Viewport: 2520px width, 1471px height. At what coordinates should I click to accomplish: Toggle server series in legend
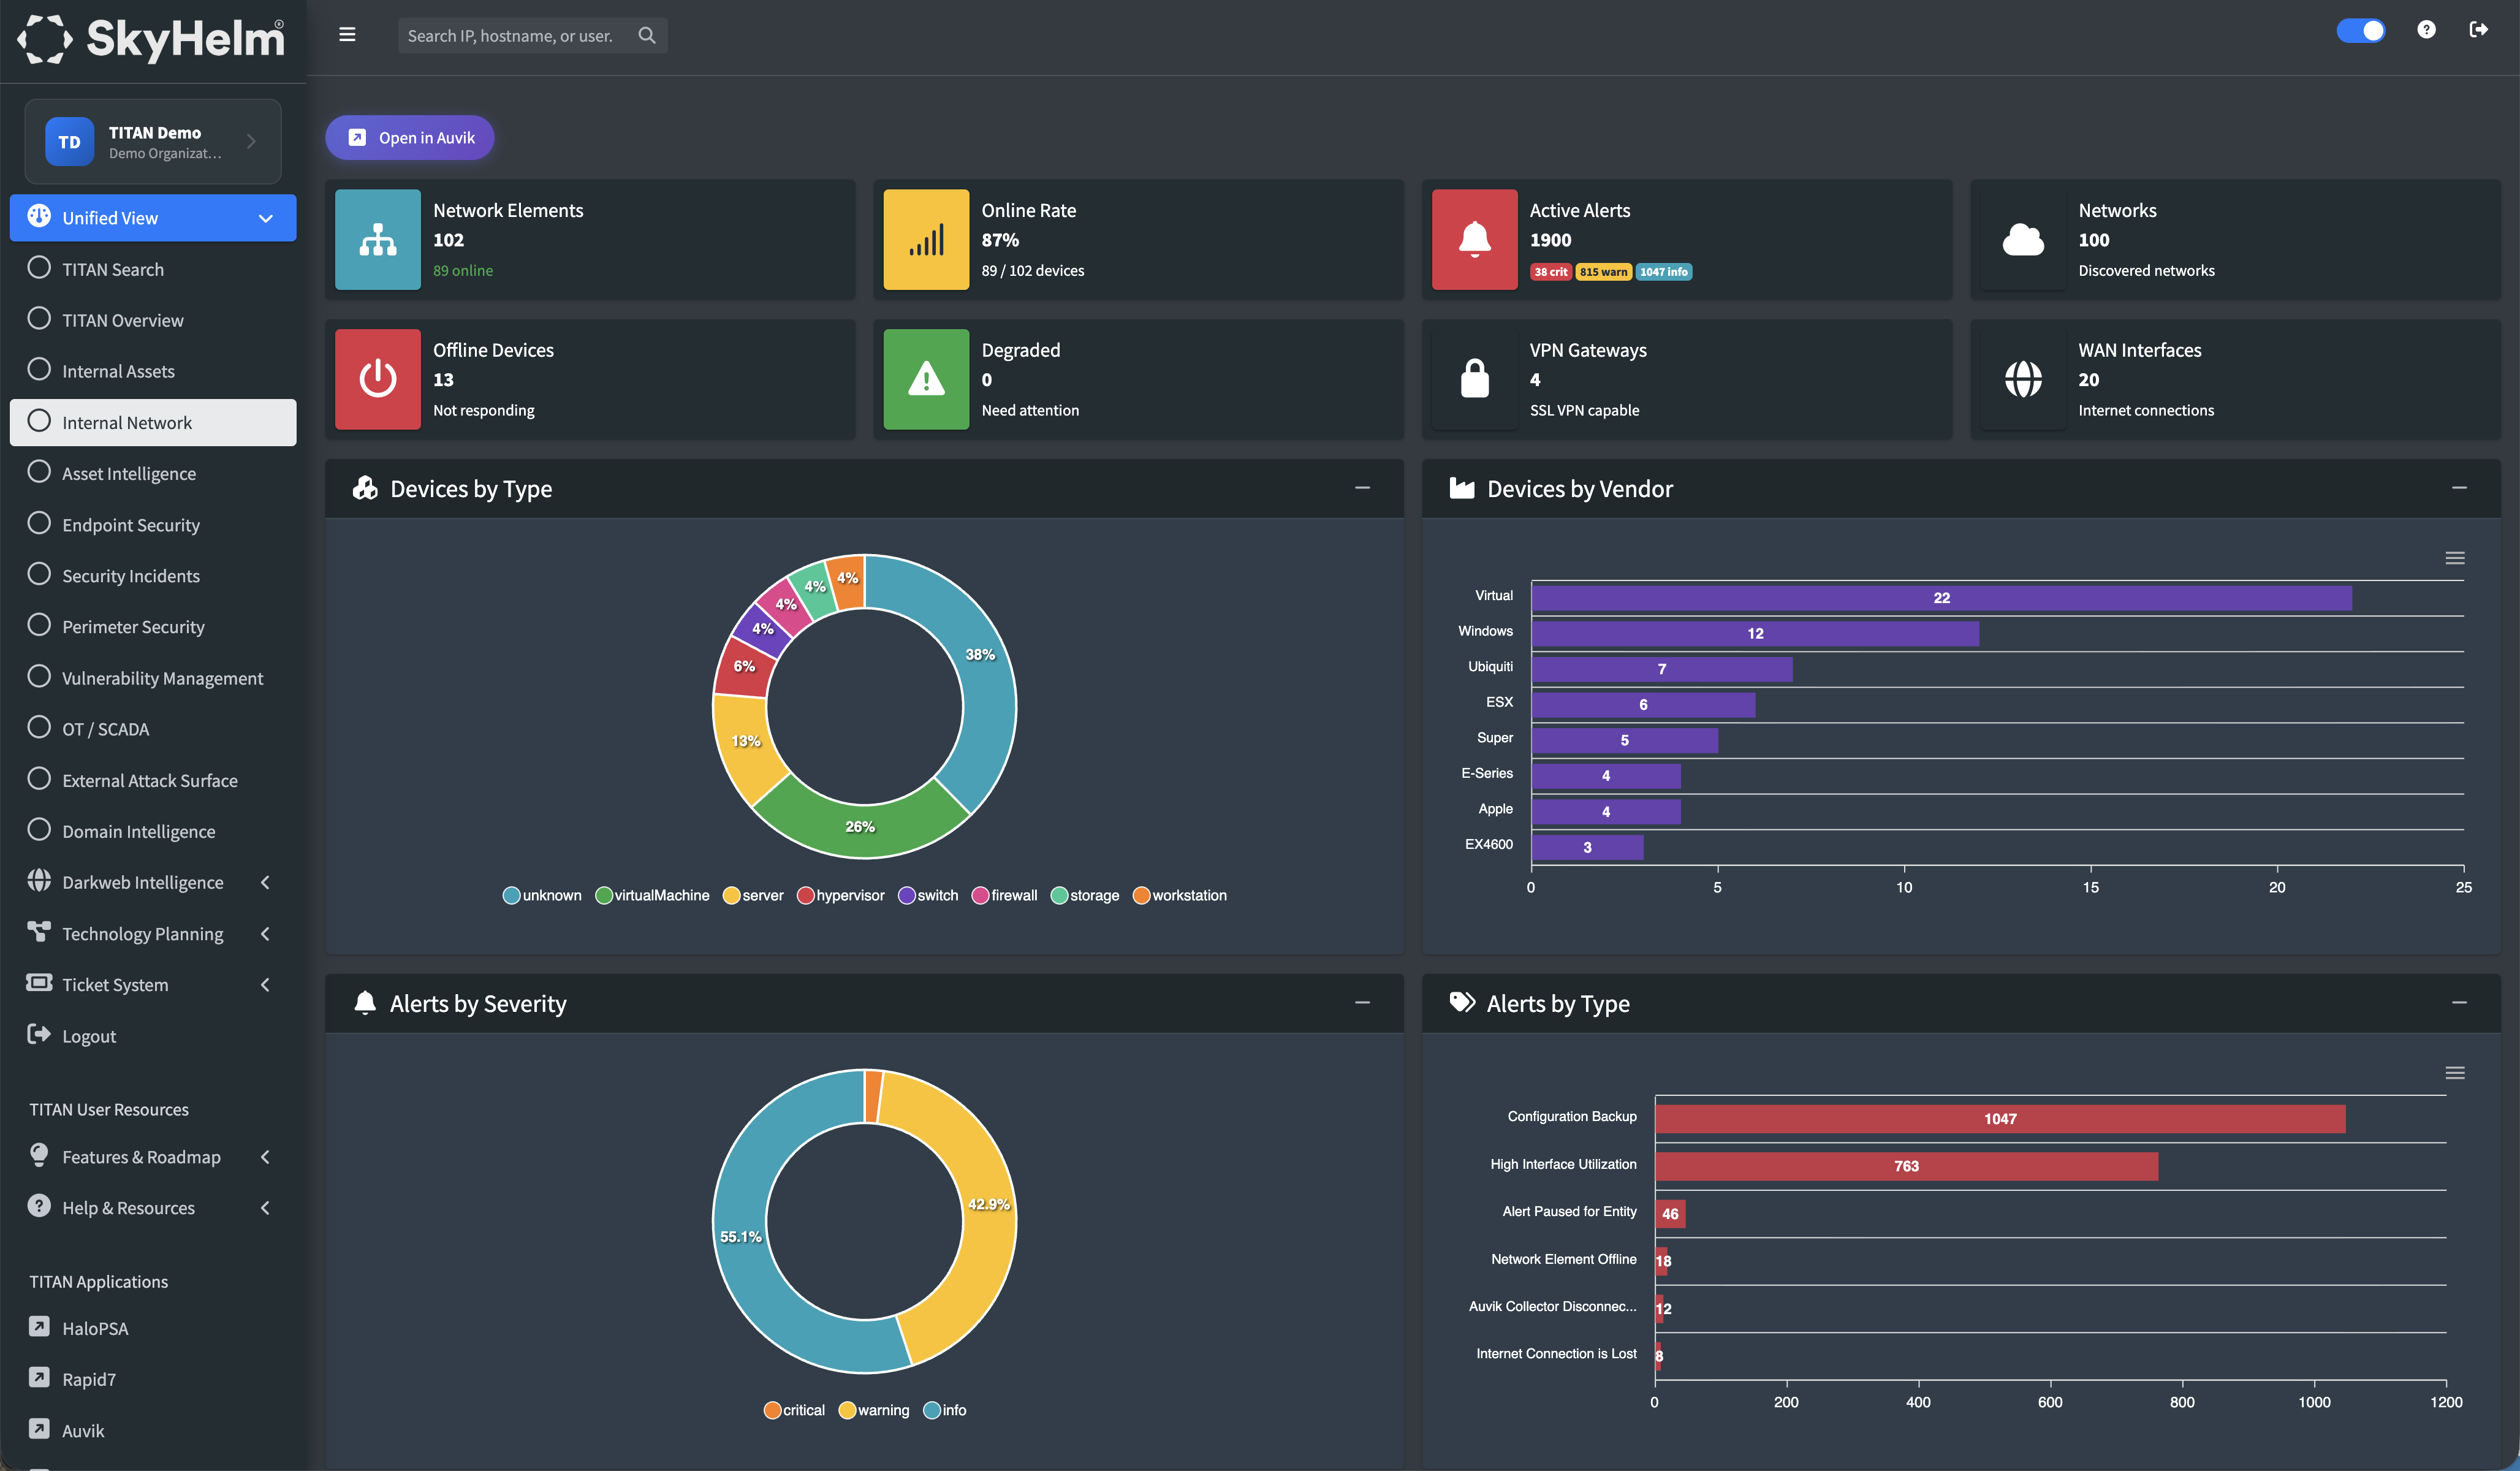point(753,895)
